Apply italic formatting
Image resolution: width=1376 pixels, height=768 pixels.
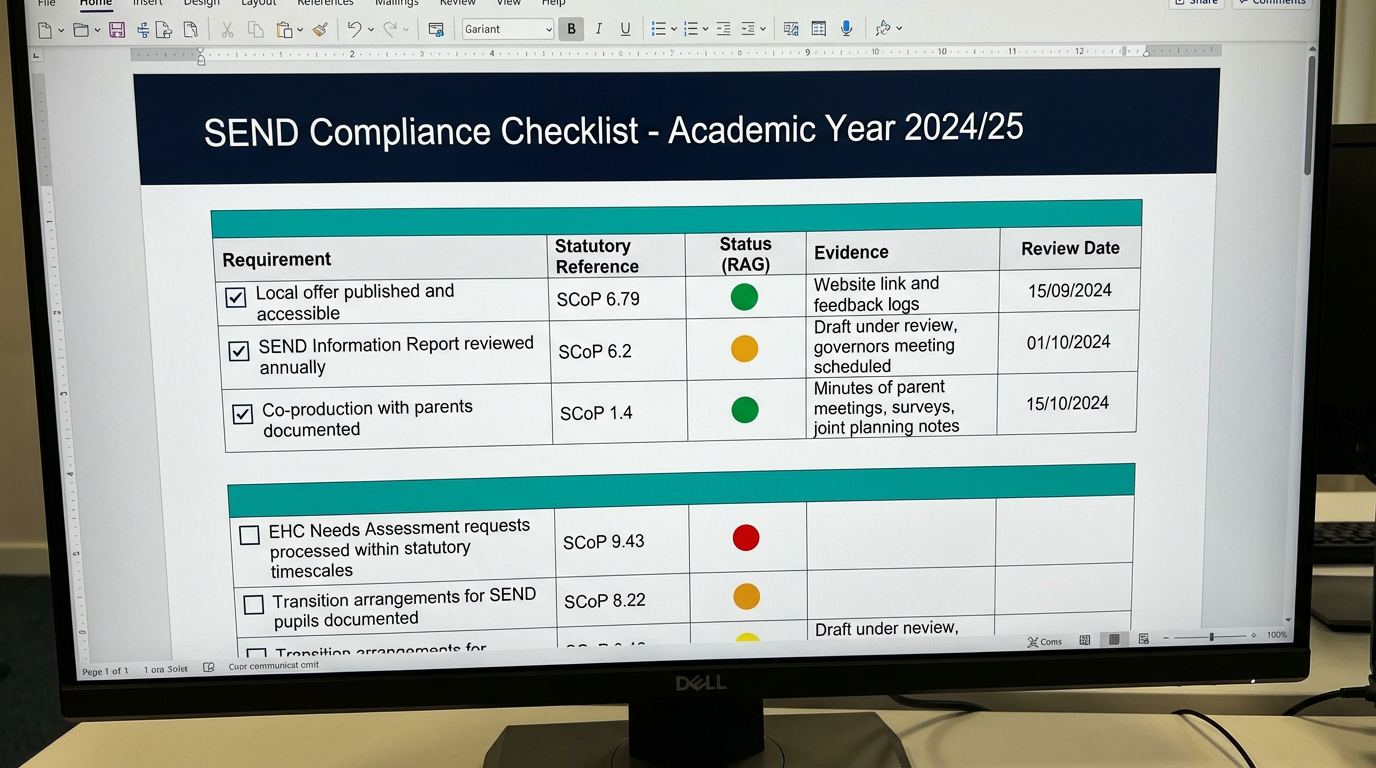pyautogui.click(x=598, y=29)
